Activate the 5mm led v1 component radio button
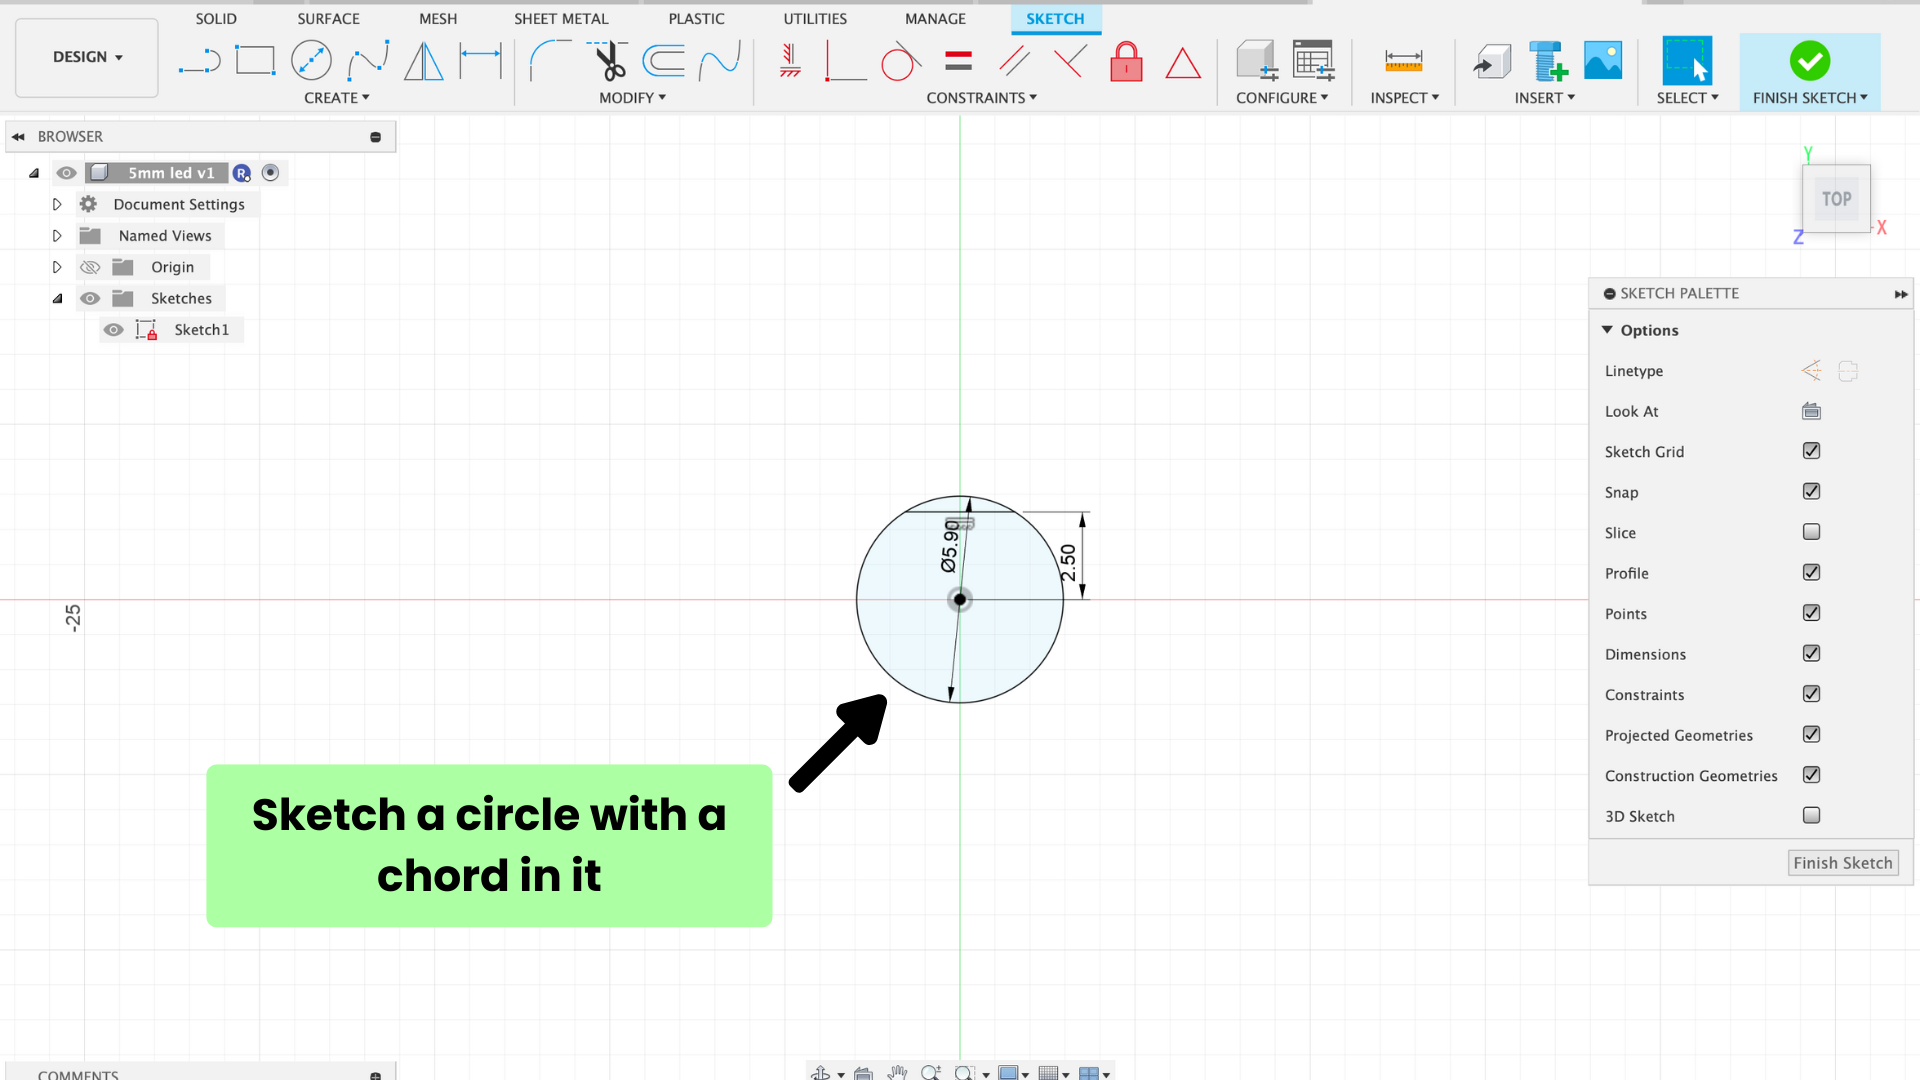The image size is (1920, 1080). point(270,173)
